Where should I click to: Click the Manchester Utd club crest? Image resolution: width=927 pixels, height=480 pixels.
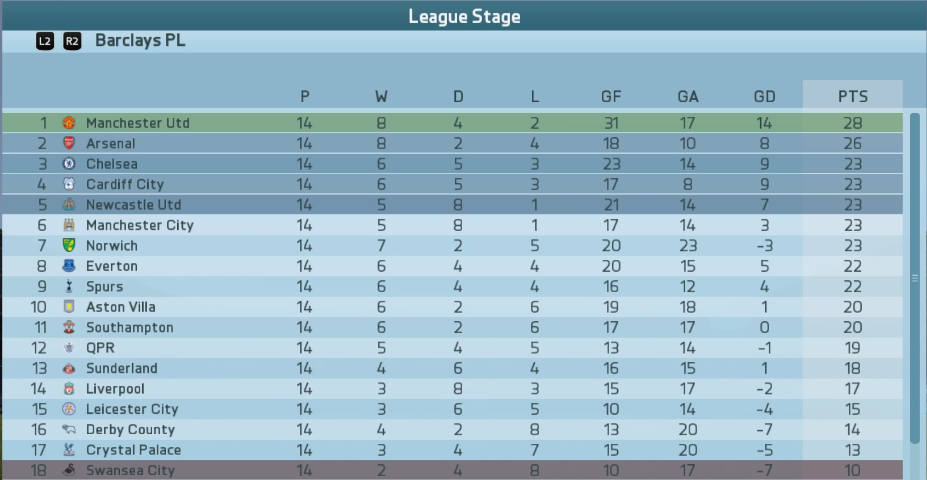[x=69, y=123]
